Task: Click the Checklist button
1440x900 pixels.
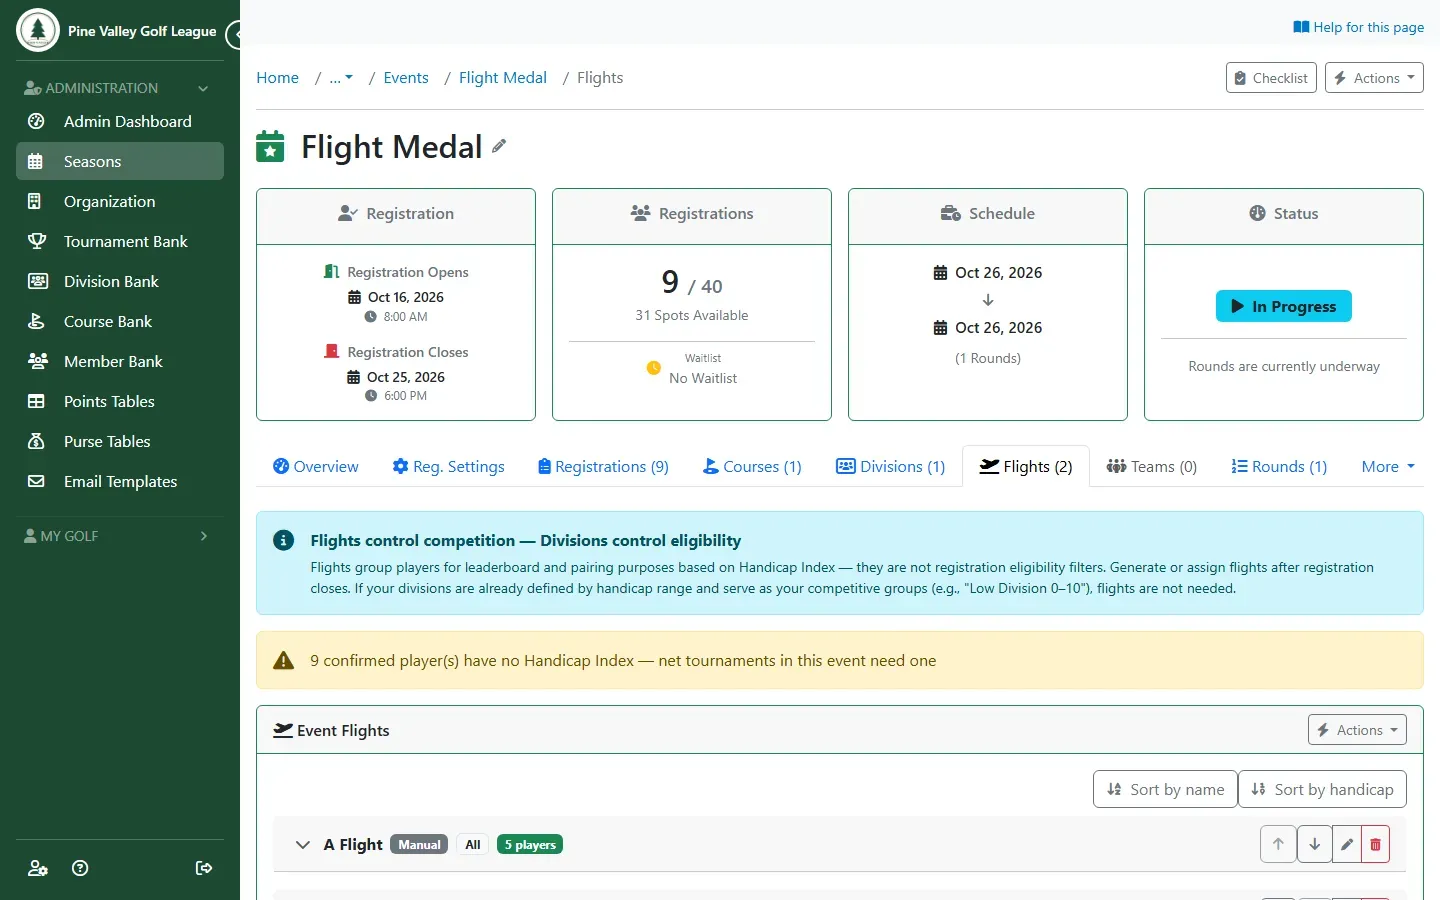Action: (1271, 78)
